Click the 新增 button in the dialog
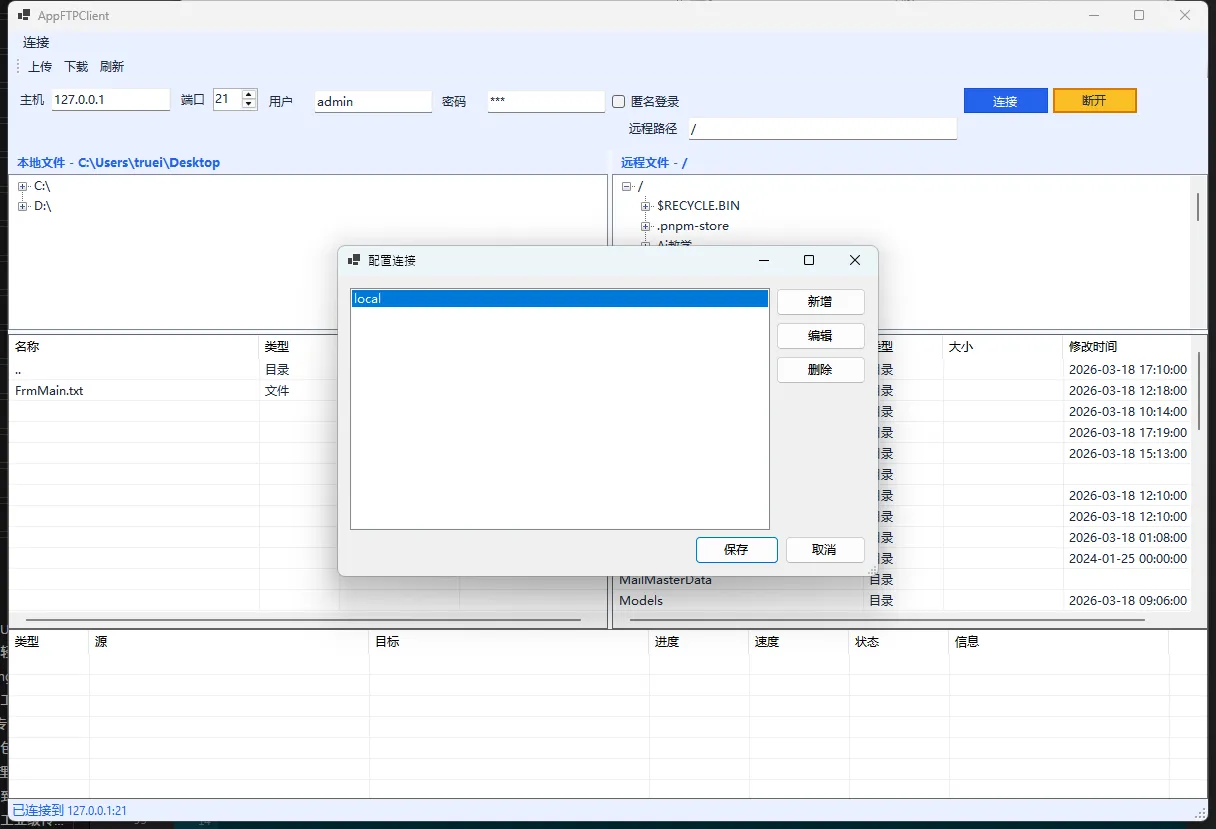 (820, 302)
